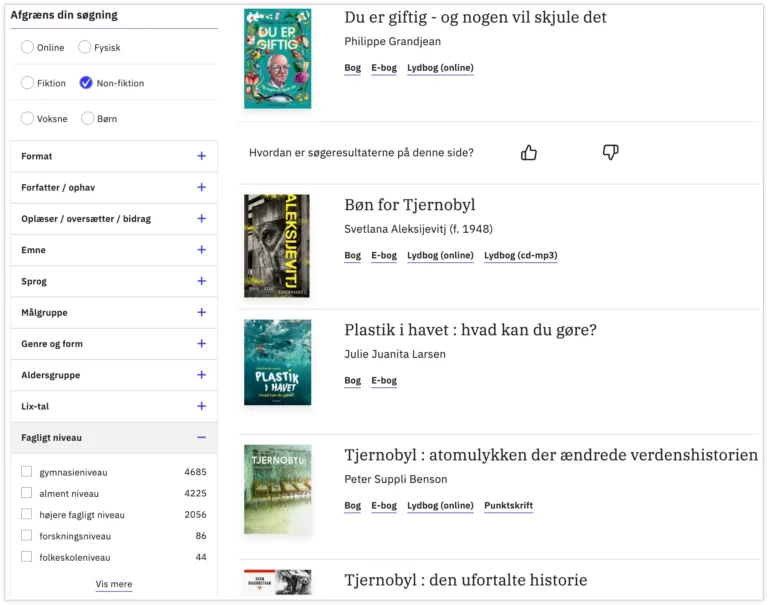Click the thumbs down feedback icon
This screenshot has height=605, width=768.
tap(610, 152)
